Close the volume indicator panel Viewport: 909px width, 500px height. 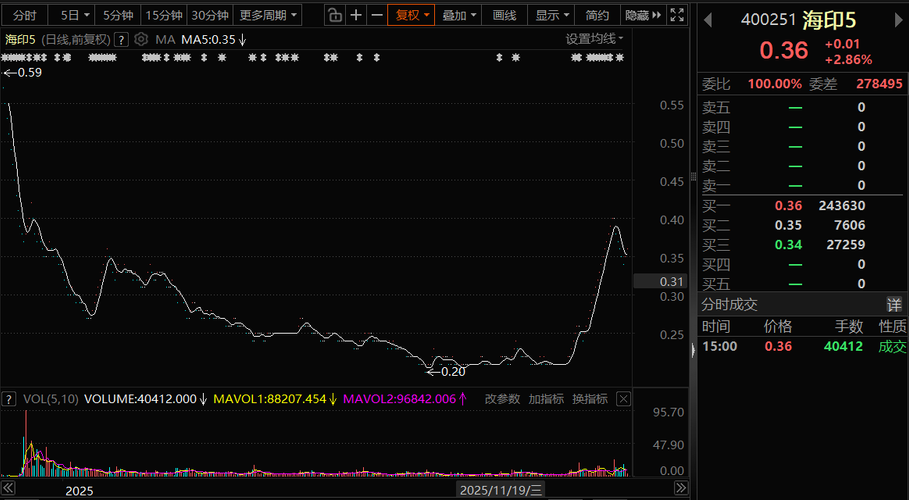coord(623,398)
